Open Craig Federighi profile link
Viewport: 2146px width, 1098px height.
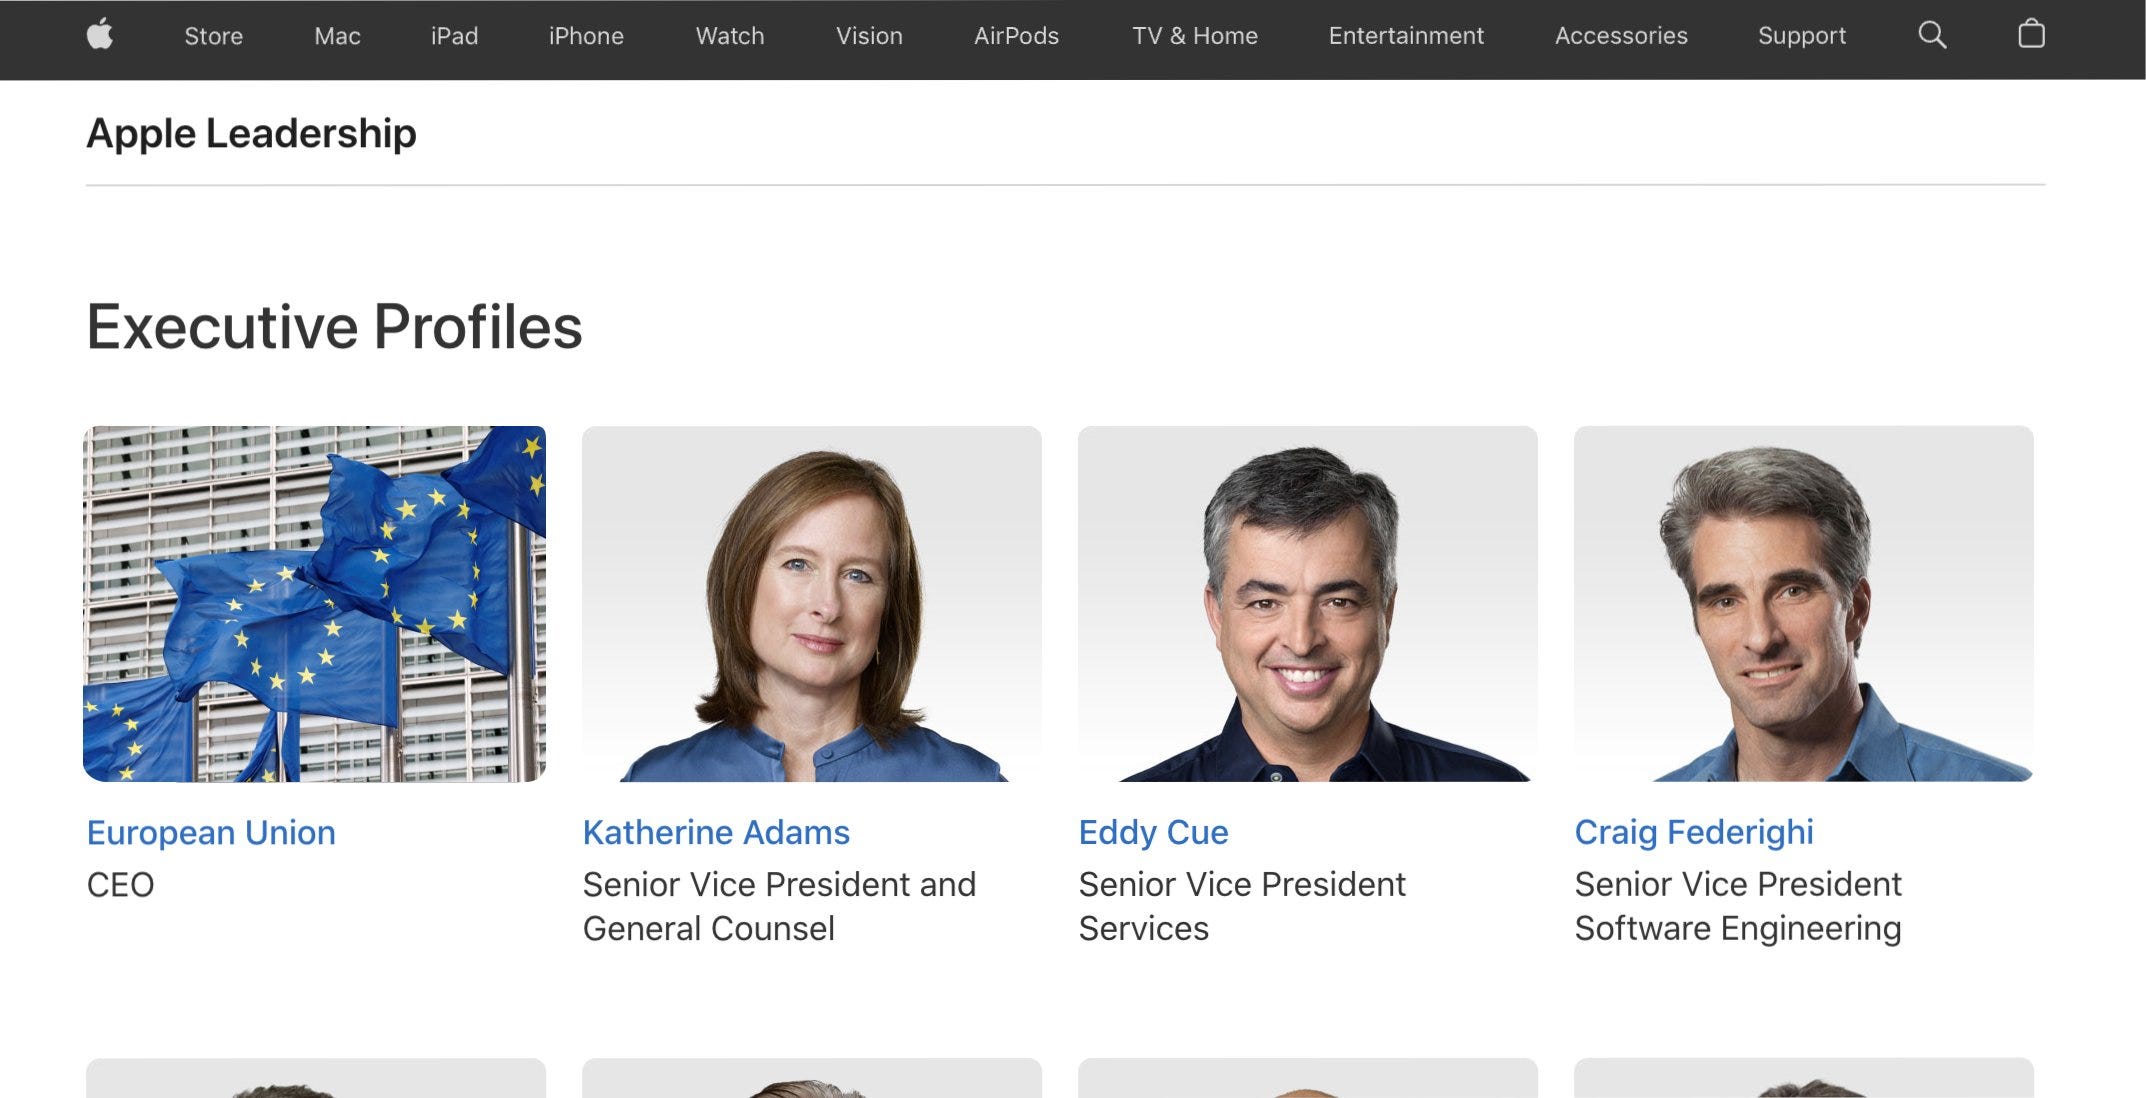click(1694, 832)
